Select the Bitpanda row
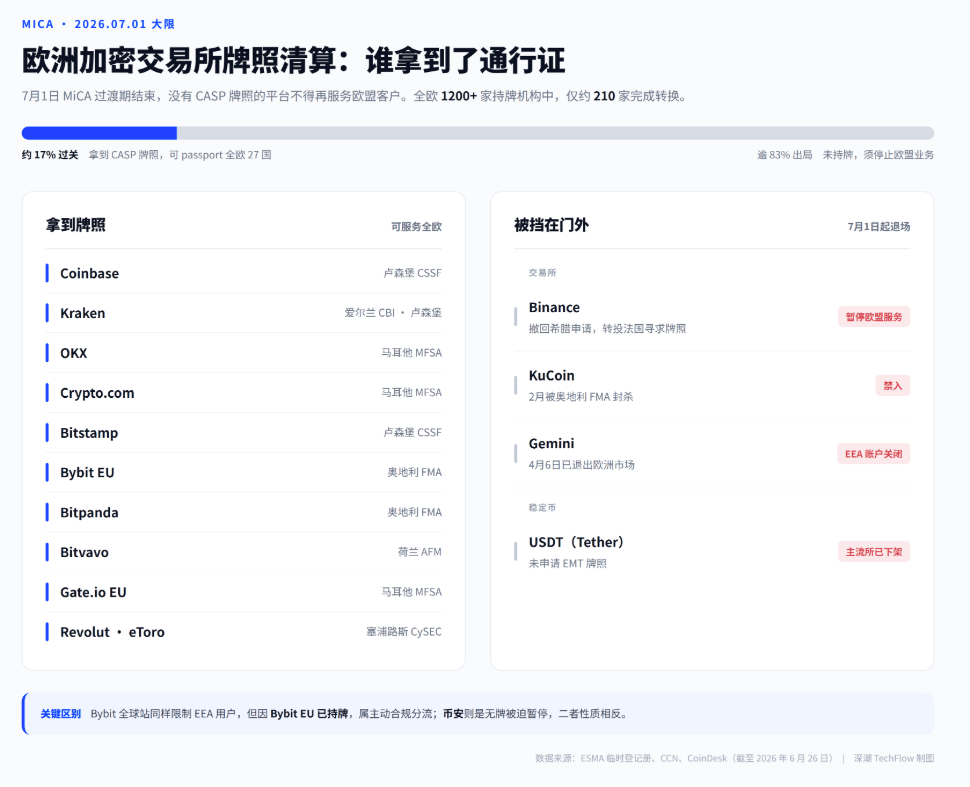Viewport: 970px width, 787px height. (x=244, y=512)
